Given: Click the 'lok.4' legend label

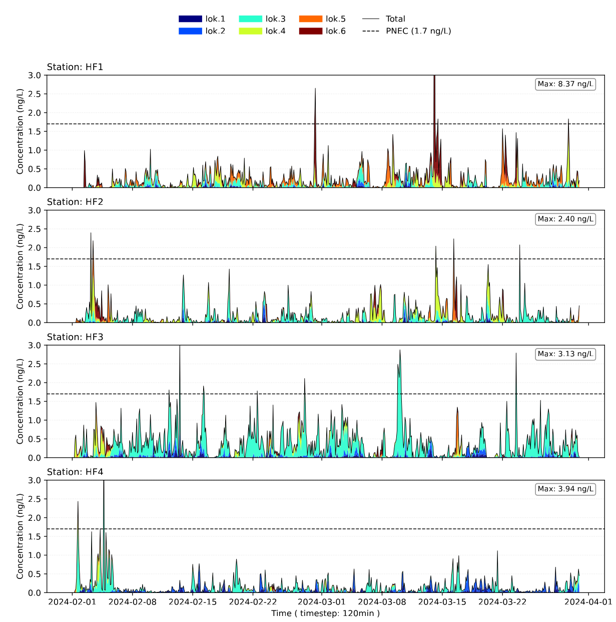Looking at the screenshot, I should click(x=275, y=31).
